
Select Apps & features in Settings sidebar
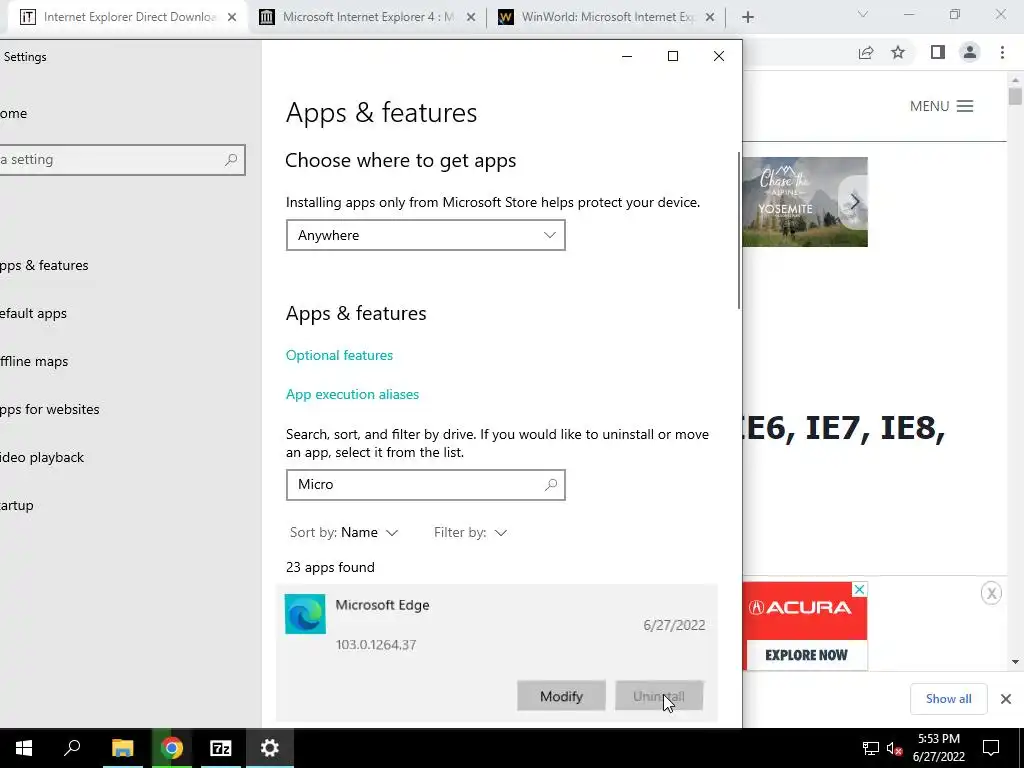coord(44,265)
